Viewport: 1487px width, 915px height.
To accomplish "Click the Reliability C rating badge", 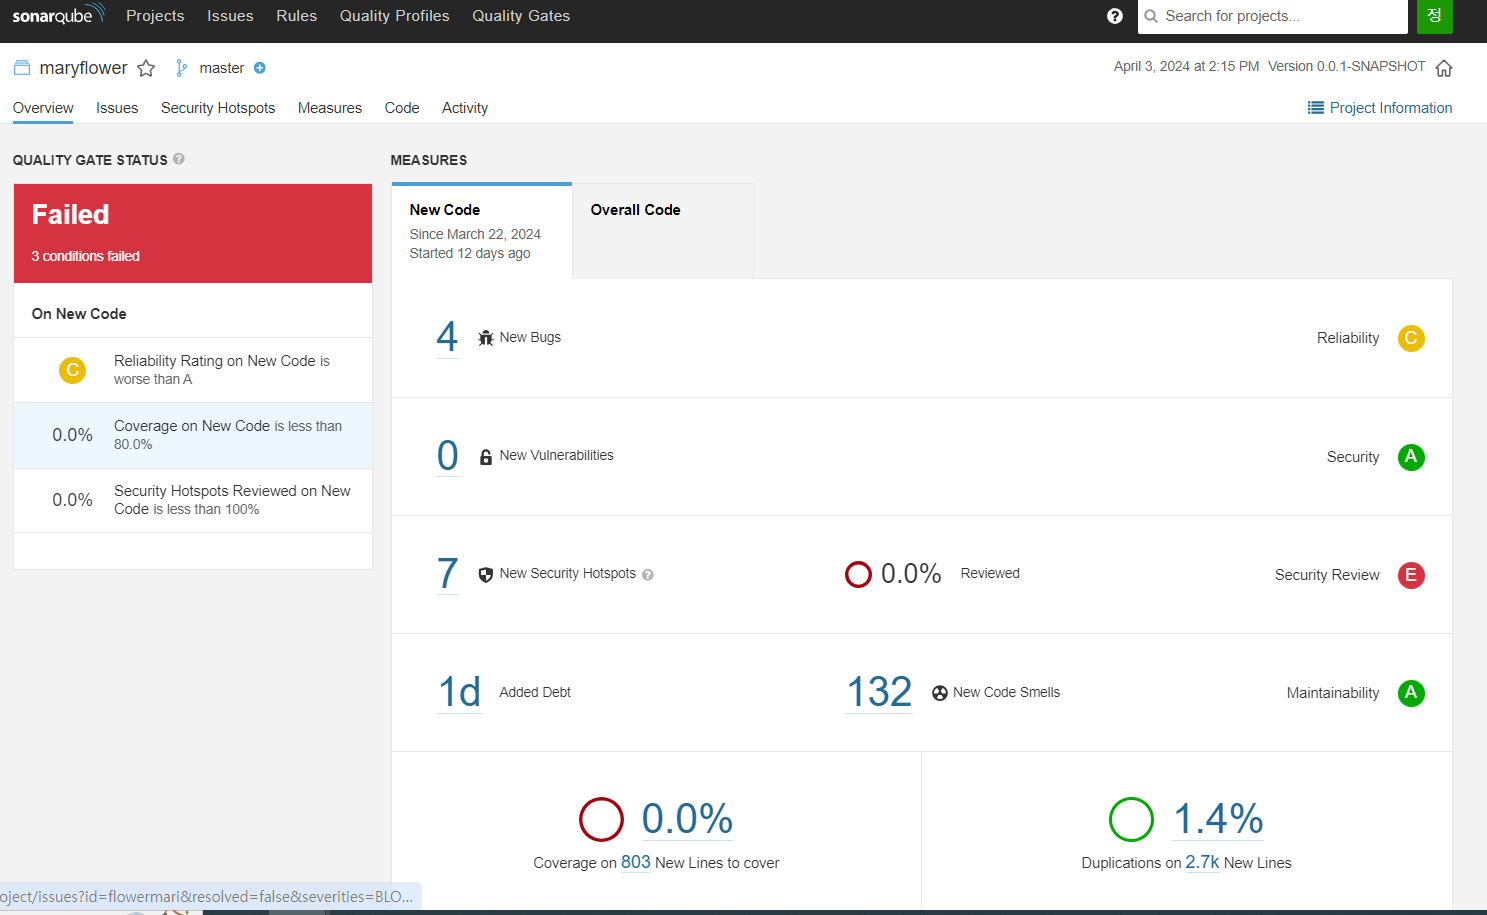I will coord(1411,338).
